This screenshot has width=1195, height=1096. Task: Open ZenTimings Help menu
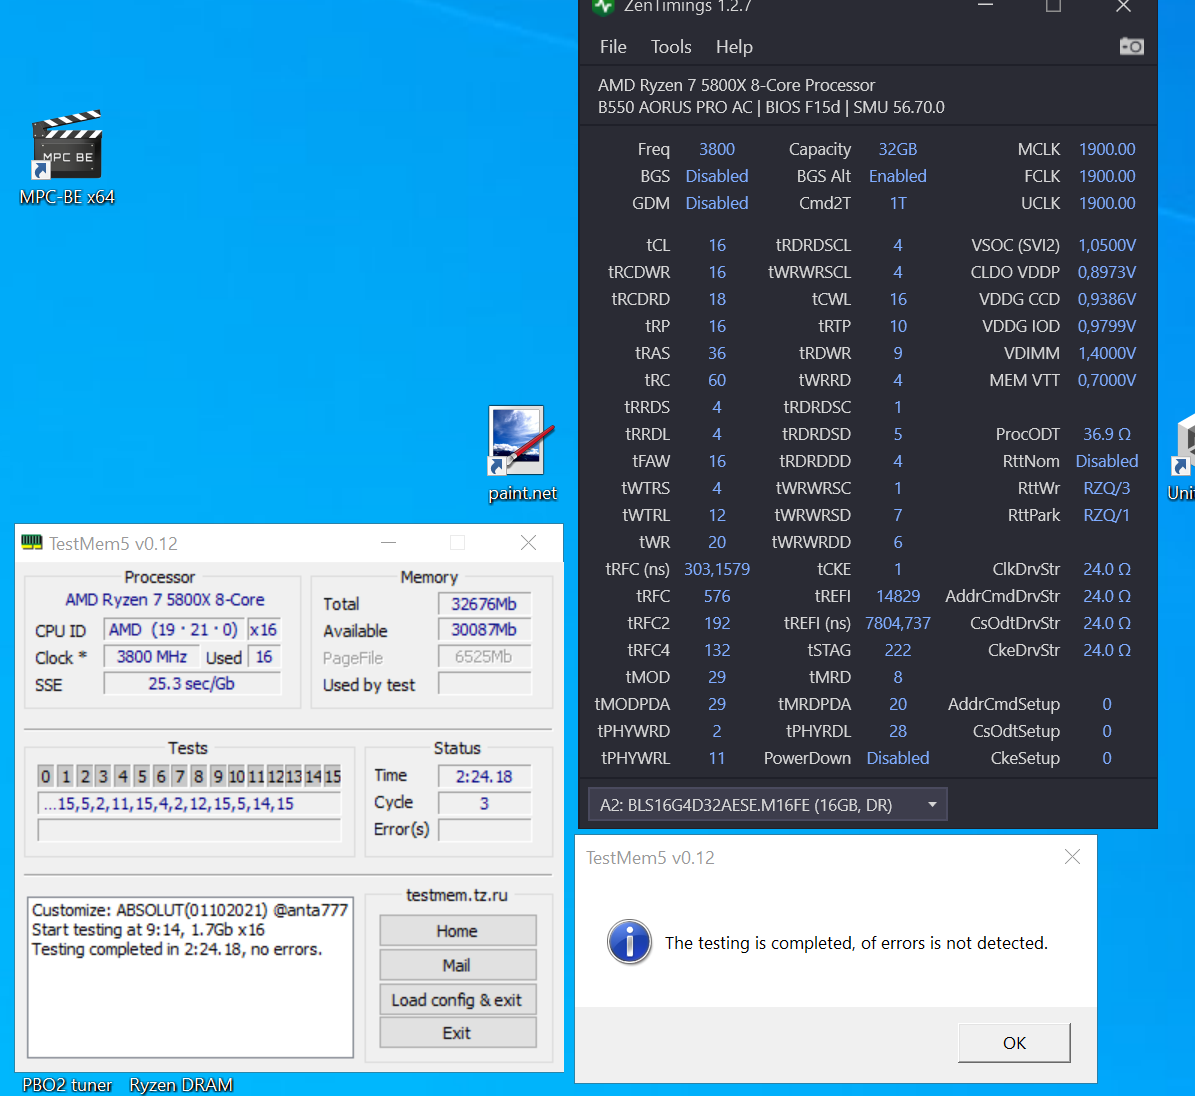734,47
